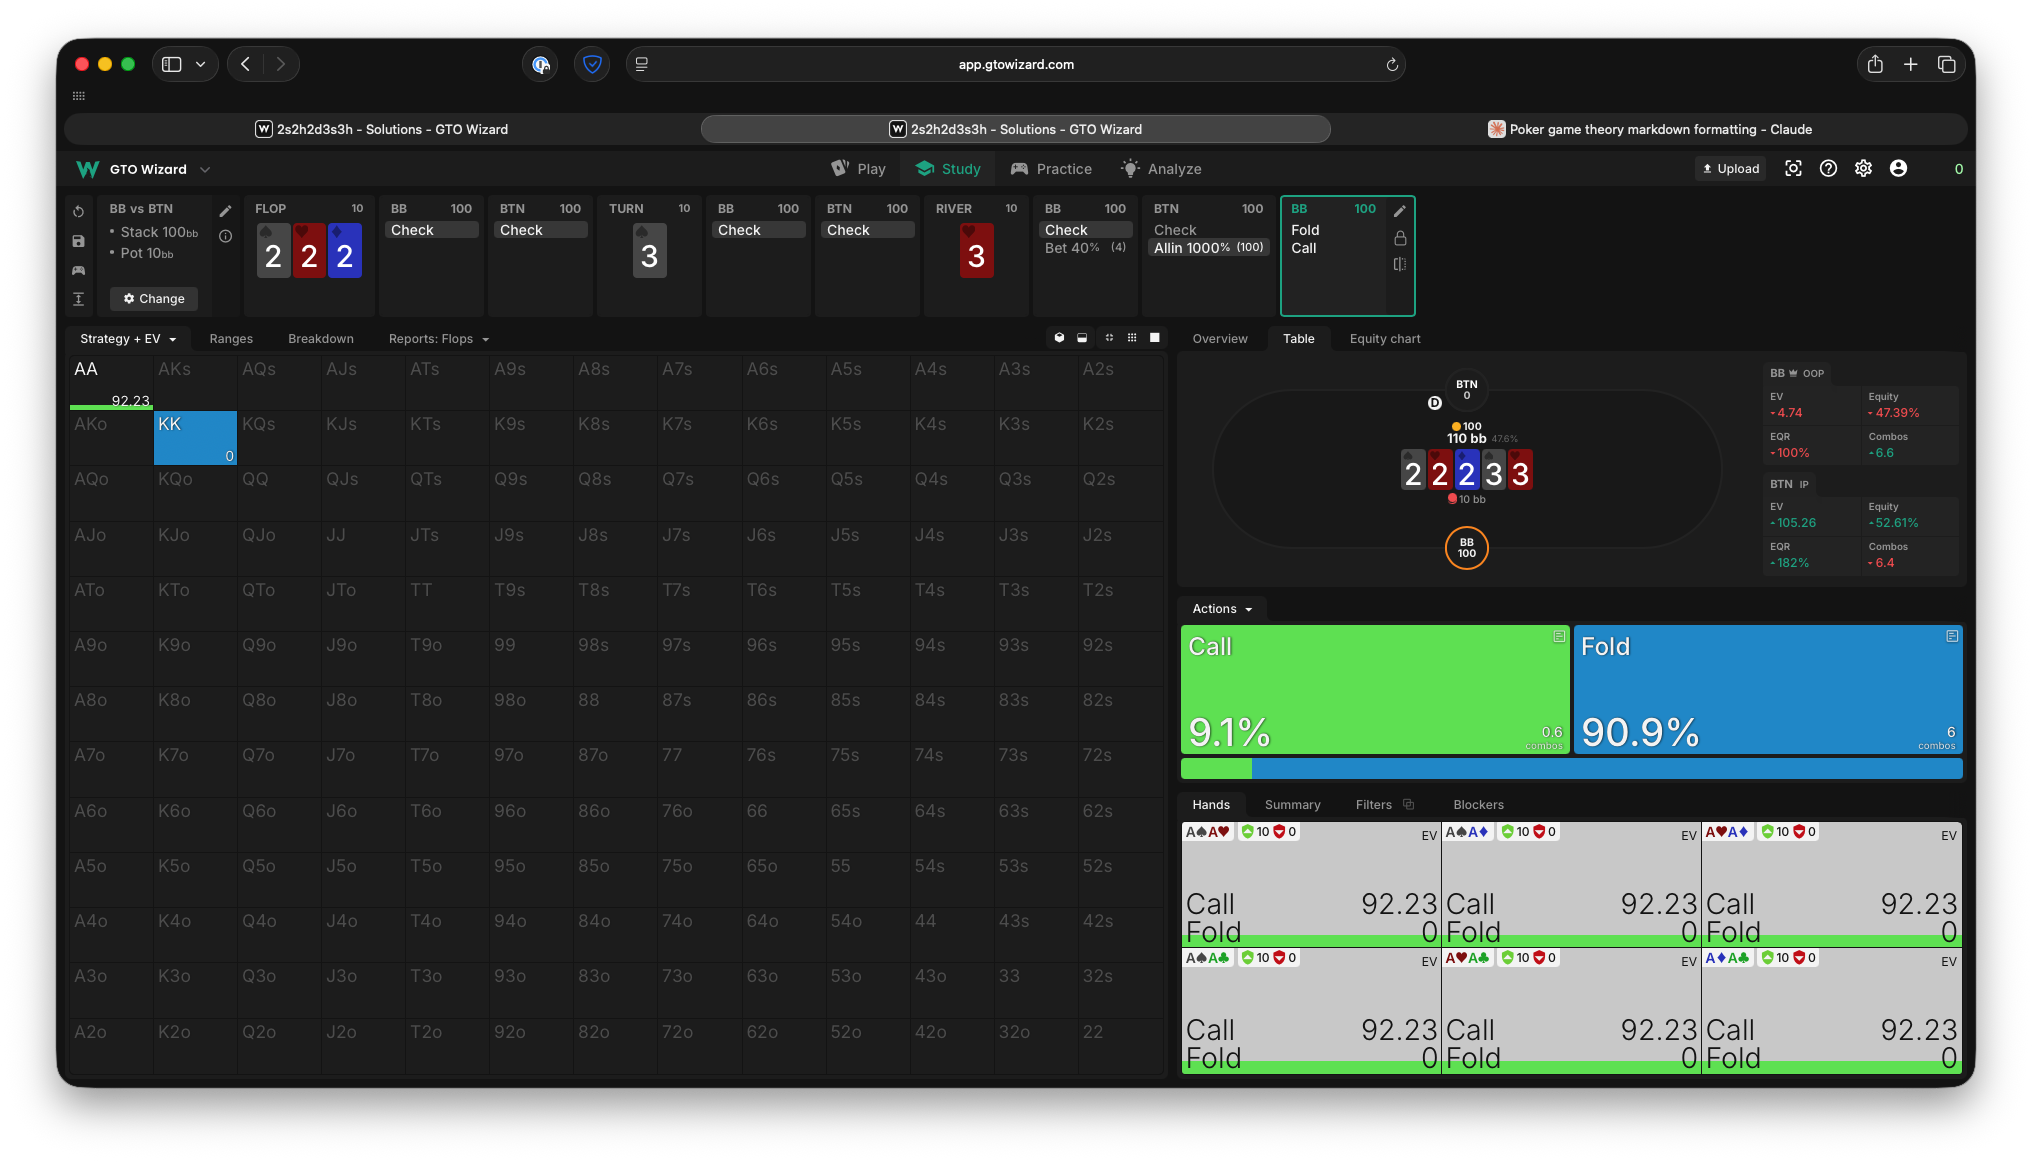2032x1162 pixels.
Task: Toggle the dotted grid matrix view
Action: (x=1132, y=338)
